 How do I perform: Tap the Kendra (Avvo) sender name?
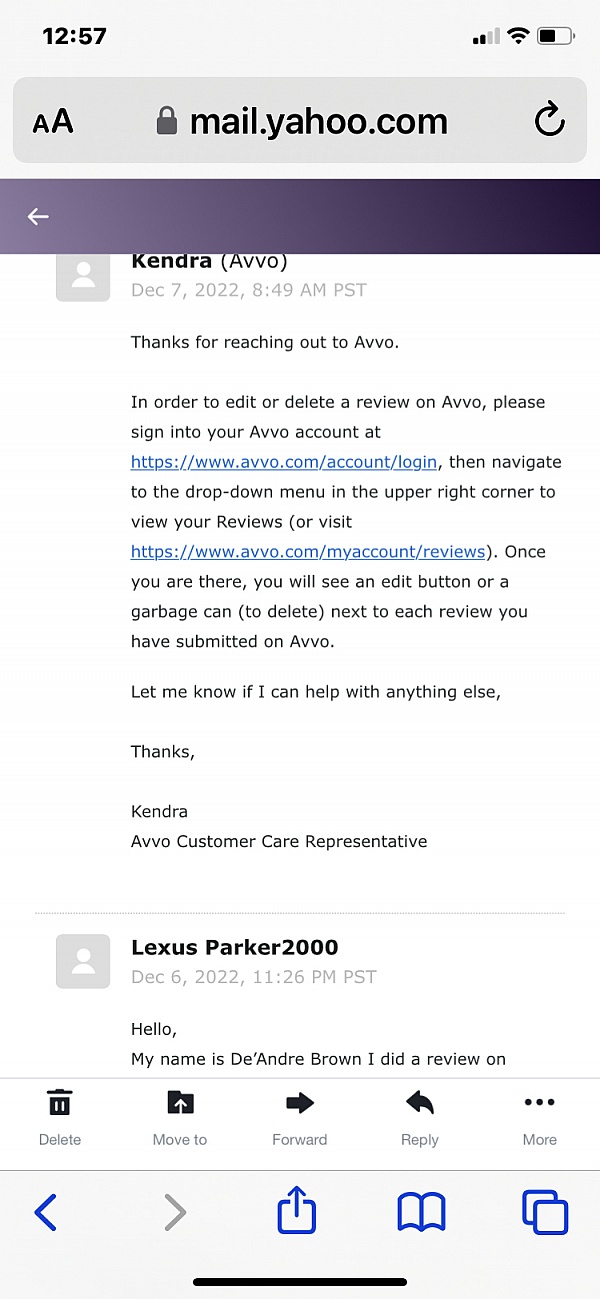coord(209,261)
